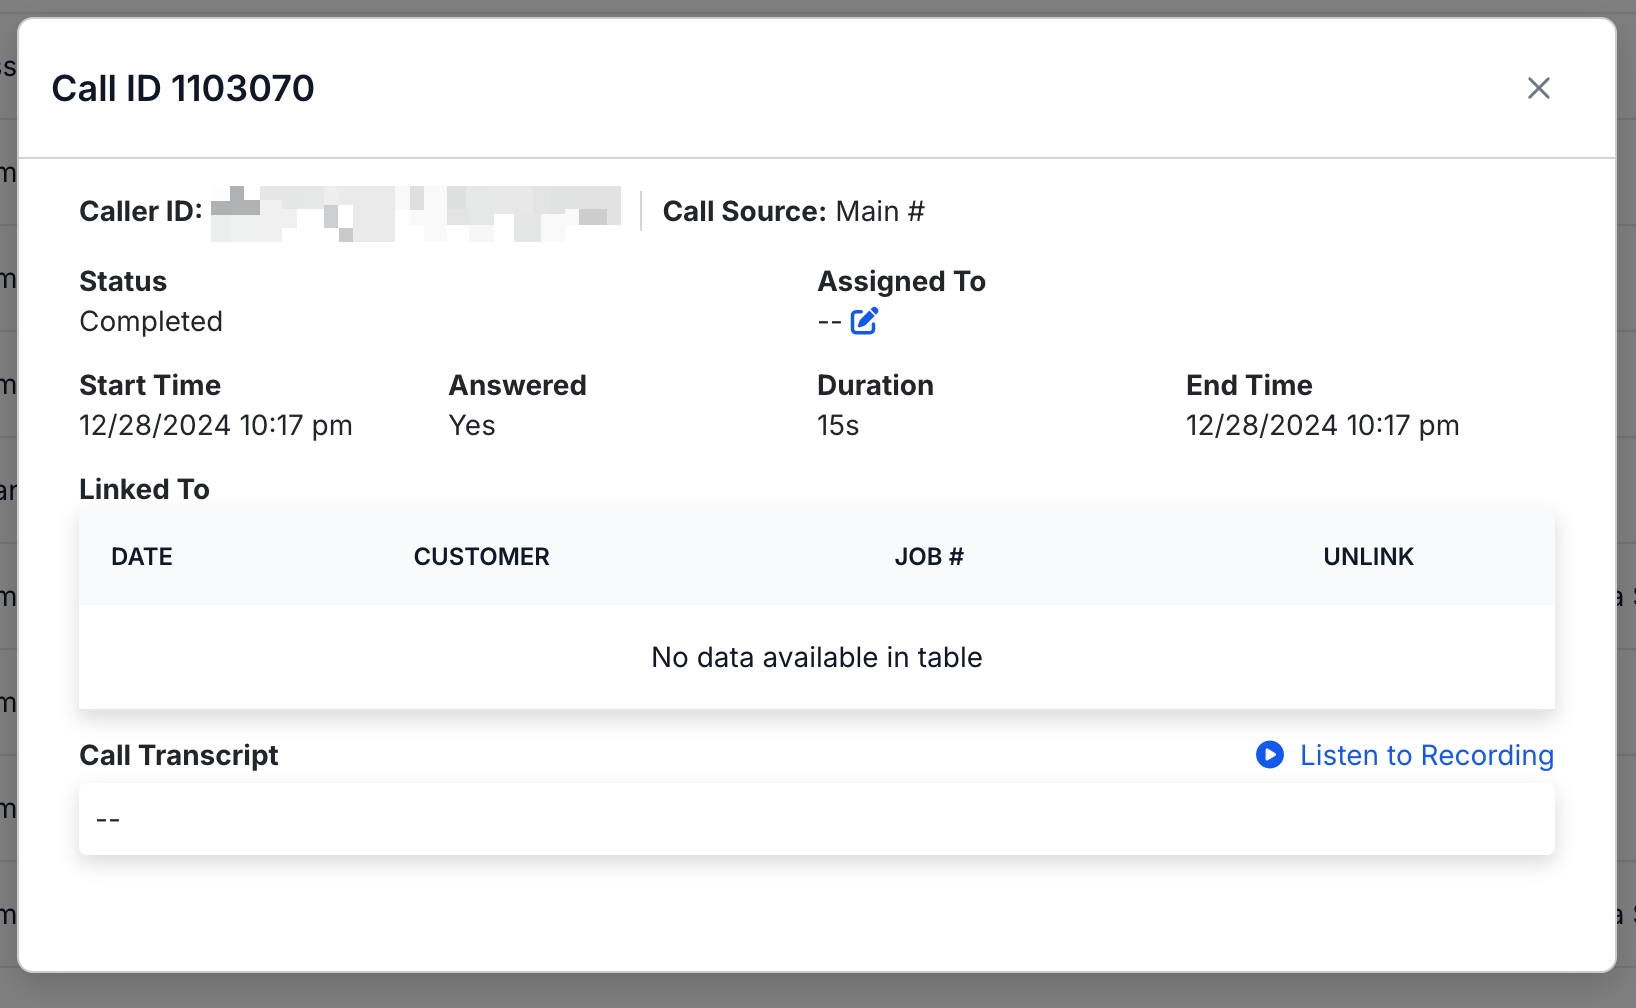This screenshot has width=1636, height=1008.
Task: Click the Call Transcript placeholder field
Action: [x=817, y=818]
